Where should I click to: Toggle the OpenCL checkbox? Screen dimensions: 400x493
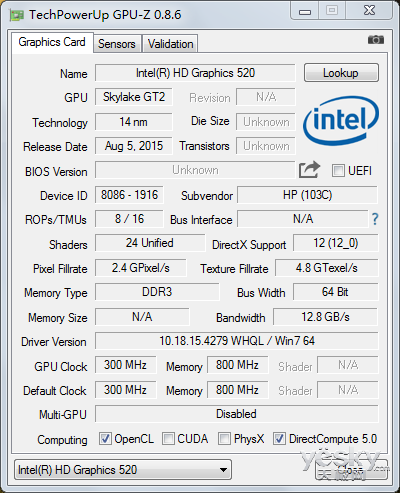(x=105, y=438)
